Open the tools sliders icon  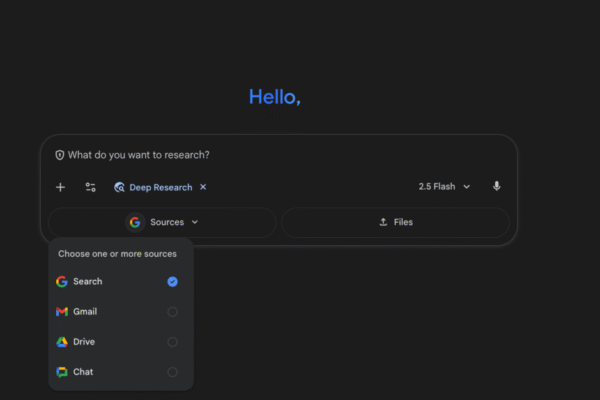coord(90,187)
